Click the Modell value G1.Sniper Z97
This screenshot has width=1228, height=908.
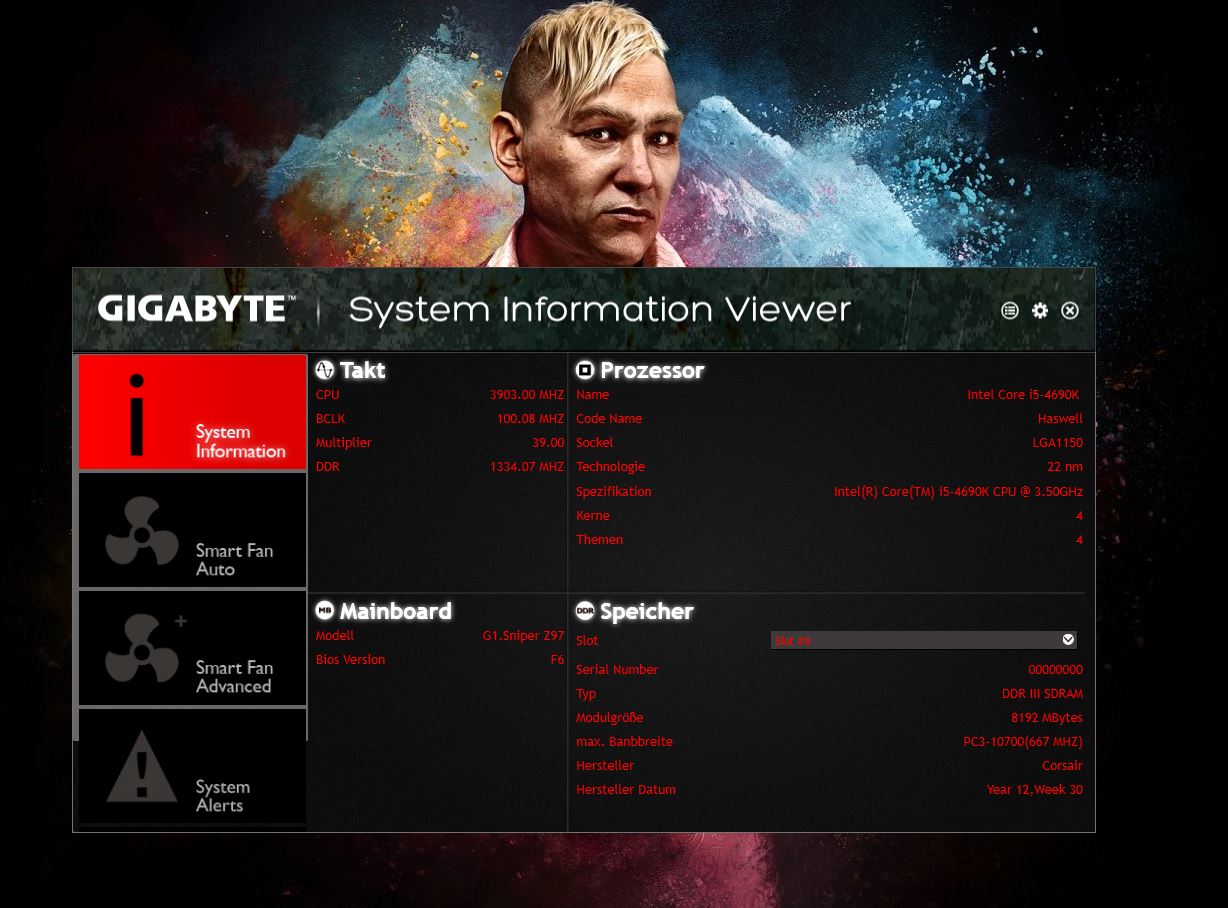pos(523,636)
